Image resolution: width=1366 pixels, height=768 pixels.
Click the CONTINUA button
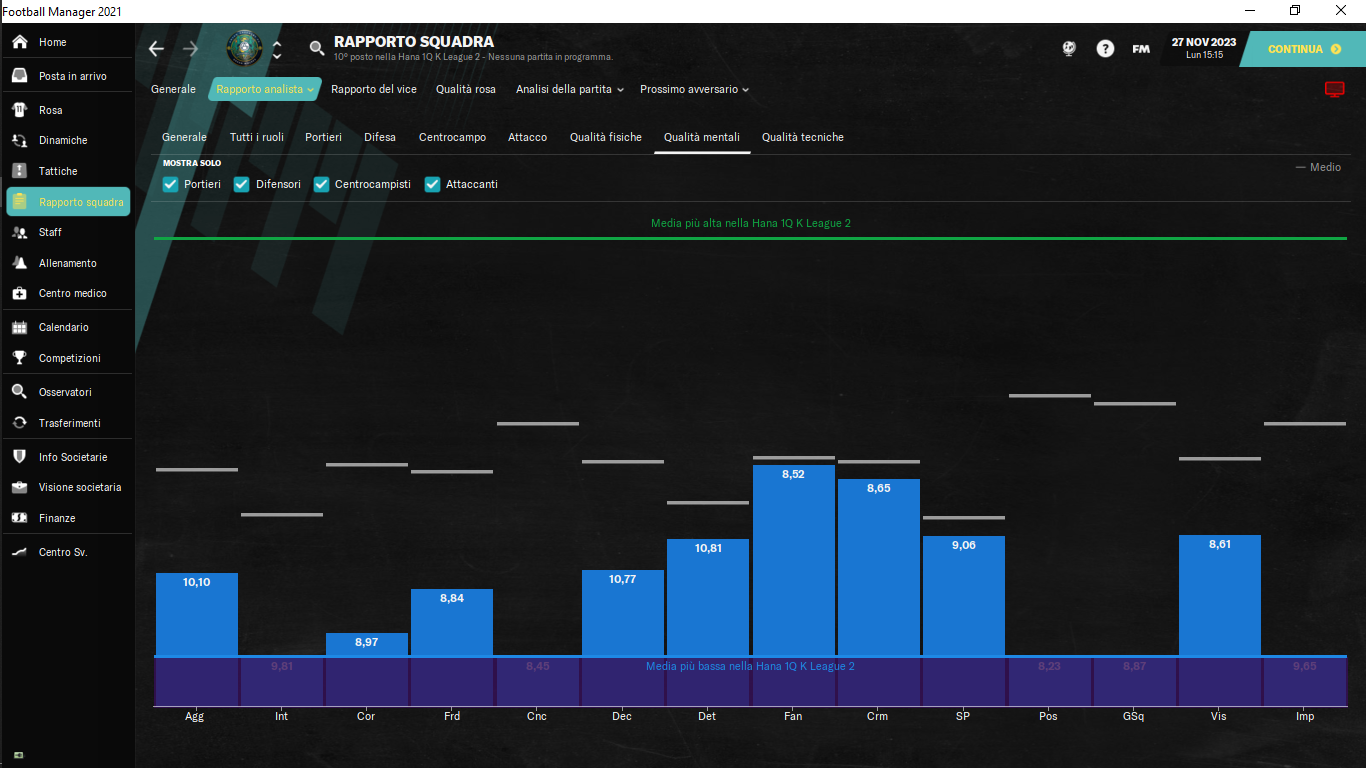click(x=1304, y=49)
